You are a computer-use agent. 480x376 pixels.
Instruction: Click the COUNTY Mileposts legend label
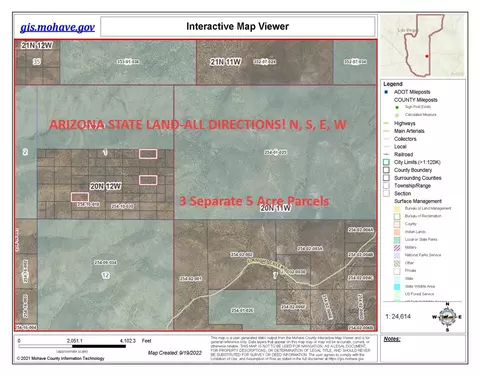[416, 100]
